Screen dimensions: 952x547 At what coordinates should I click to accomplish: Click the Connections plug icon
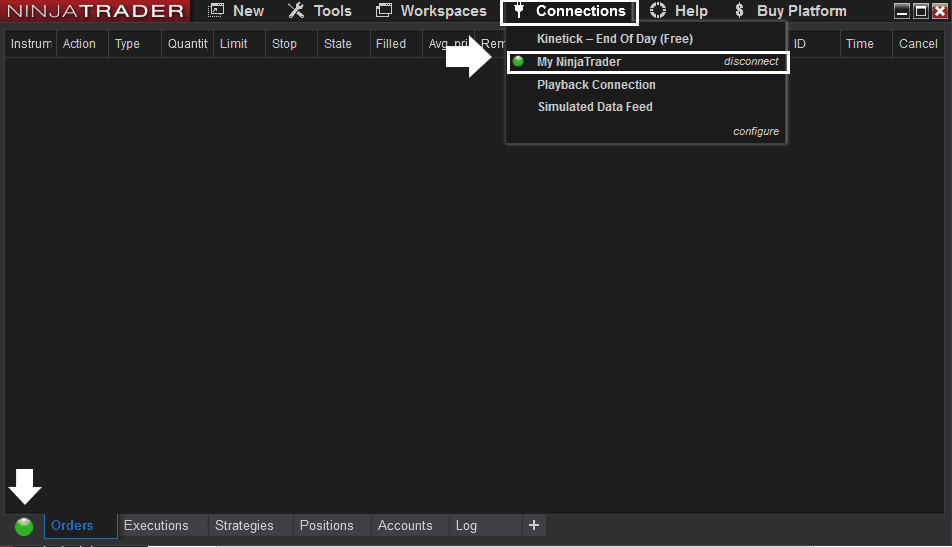(x=518, y=10)
